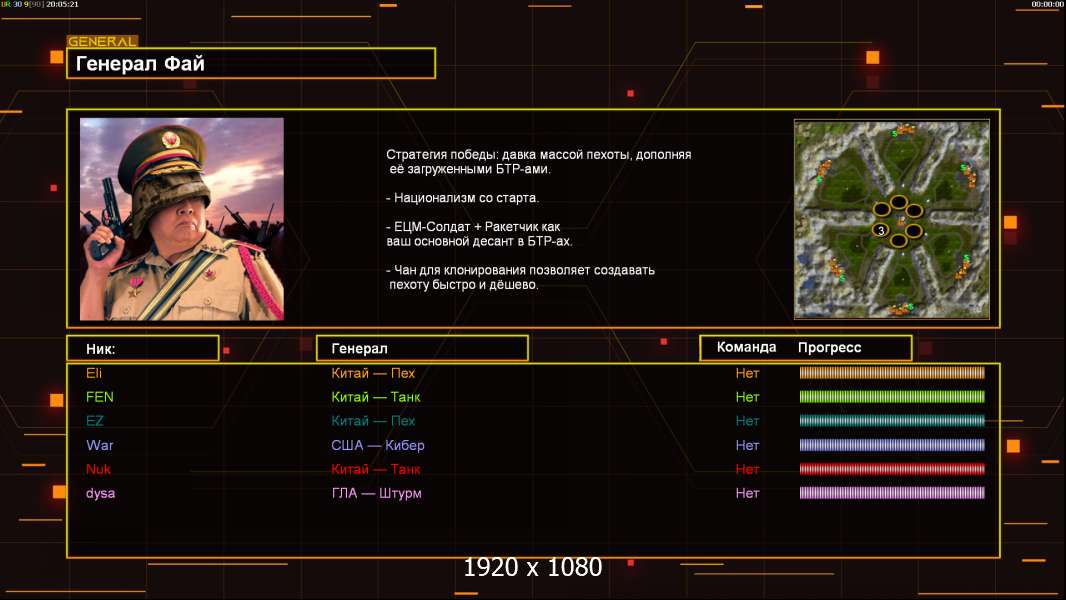Image resolution: width=1066 pixels, height=600 pixels.
Task: Click the "Генерал" column header
Action: point(422,349)
